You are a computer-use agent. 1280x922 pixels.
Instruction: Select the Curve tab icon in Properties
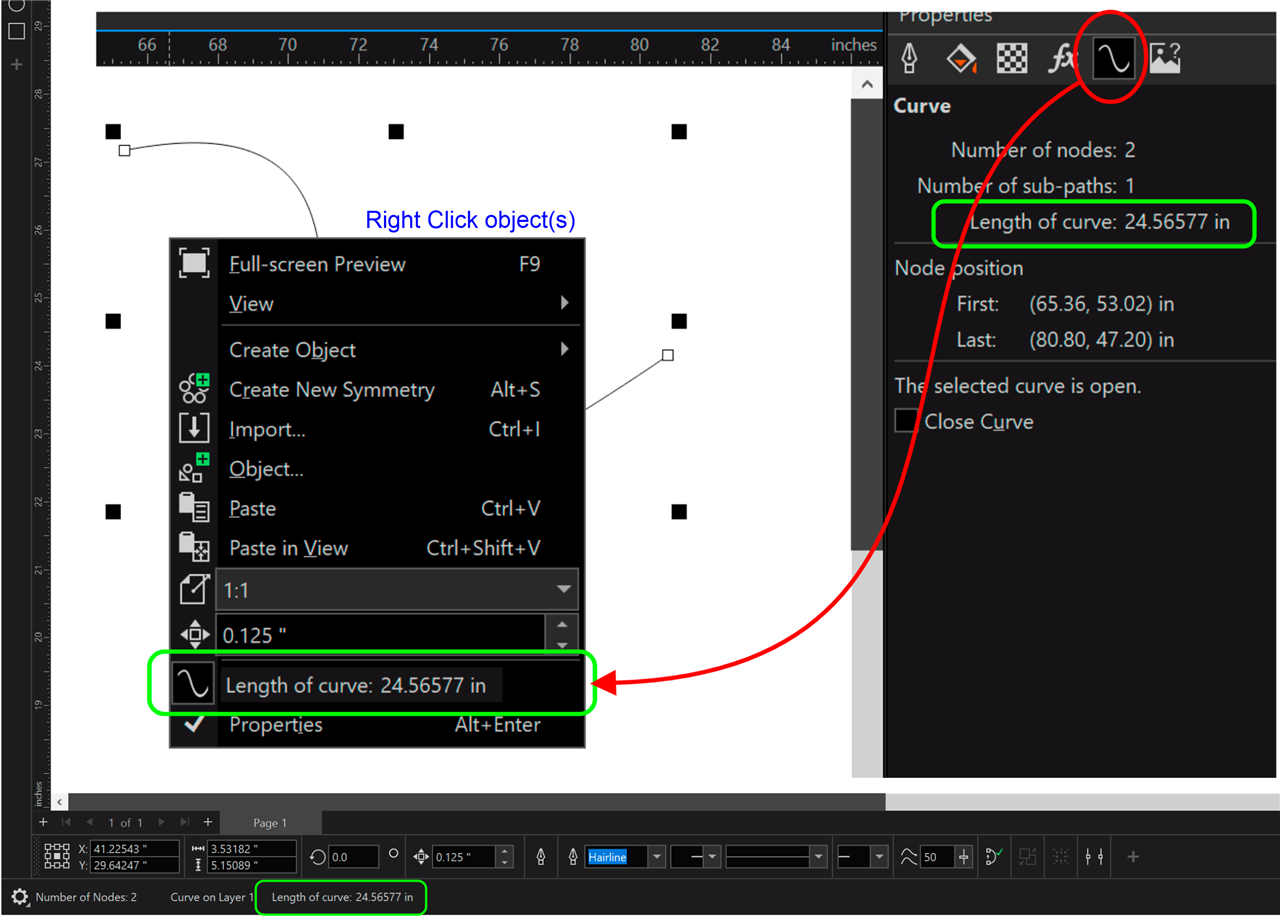pyautogui.click(x=1113, y=59)
